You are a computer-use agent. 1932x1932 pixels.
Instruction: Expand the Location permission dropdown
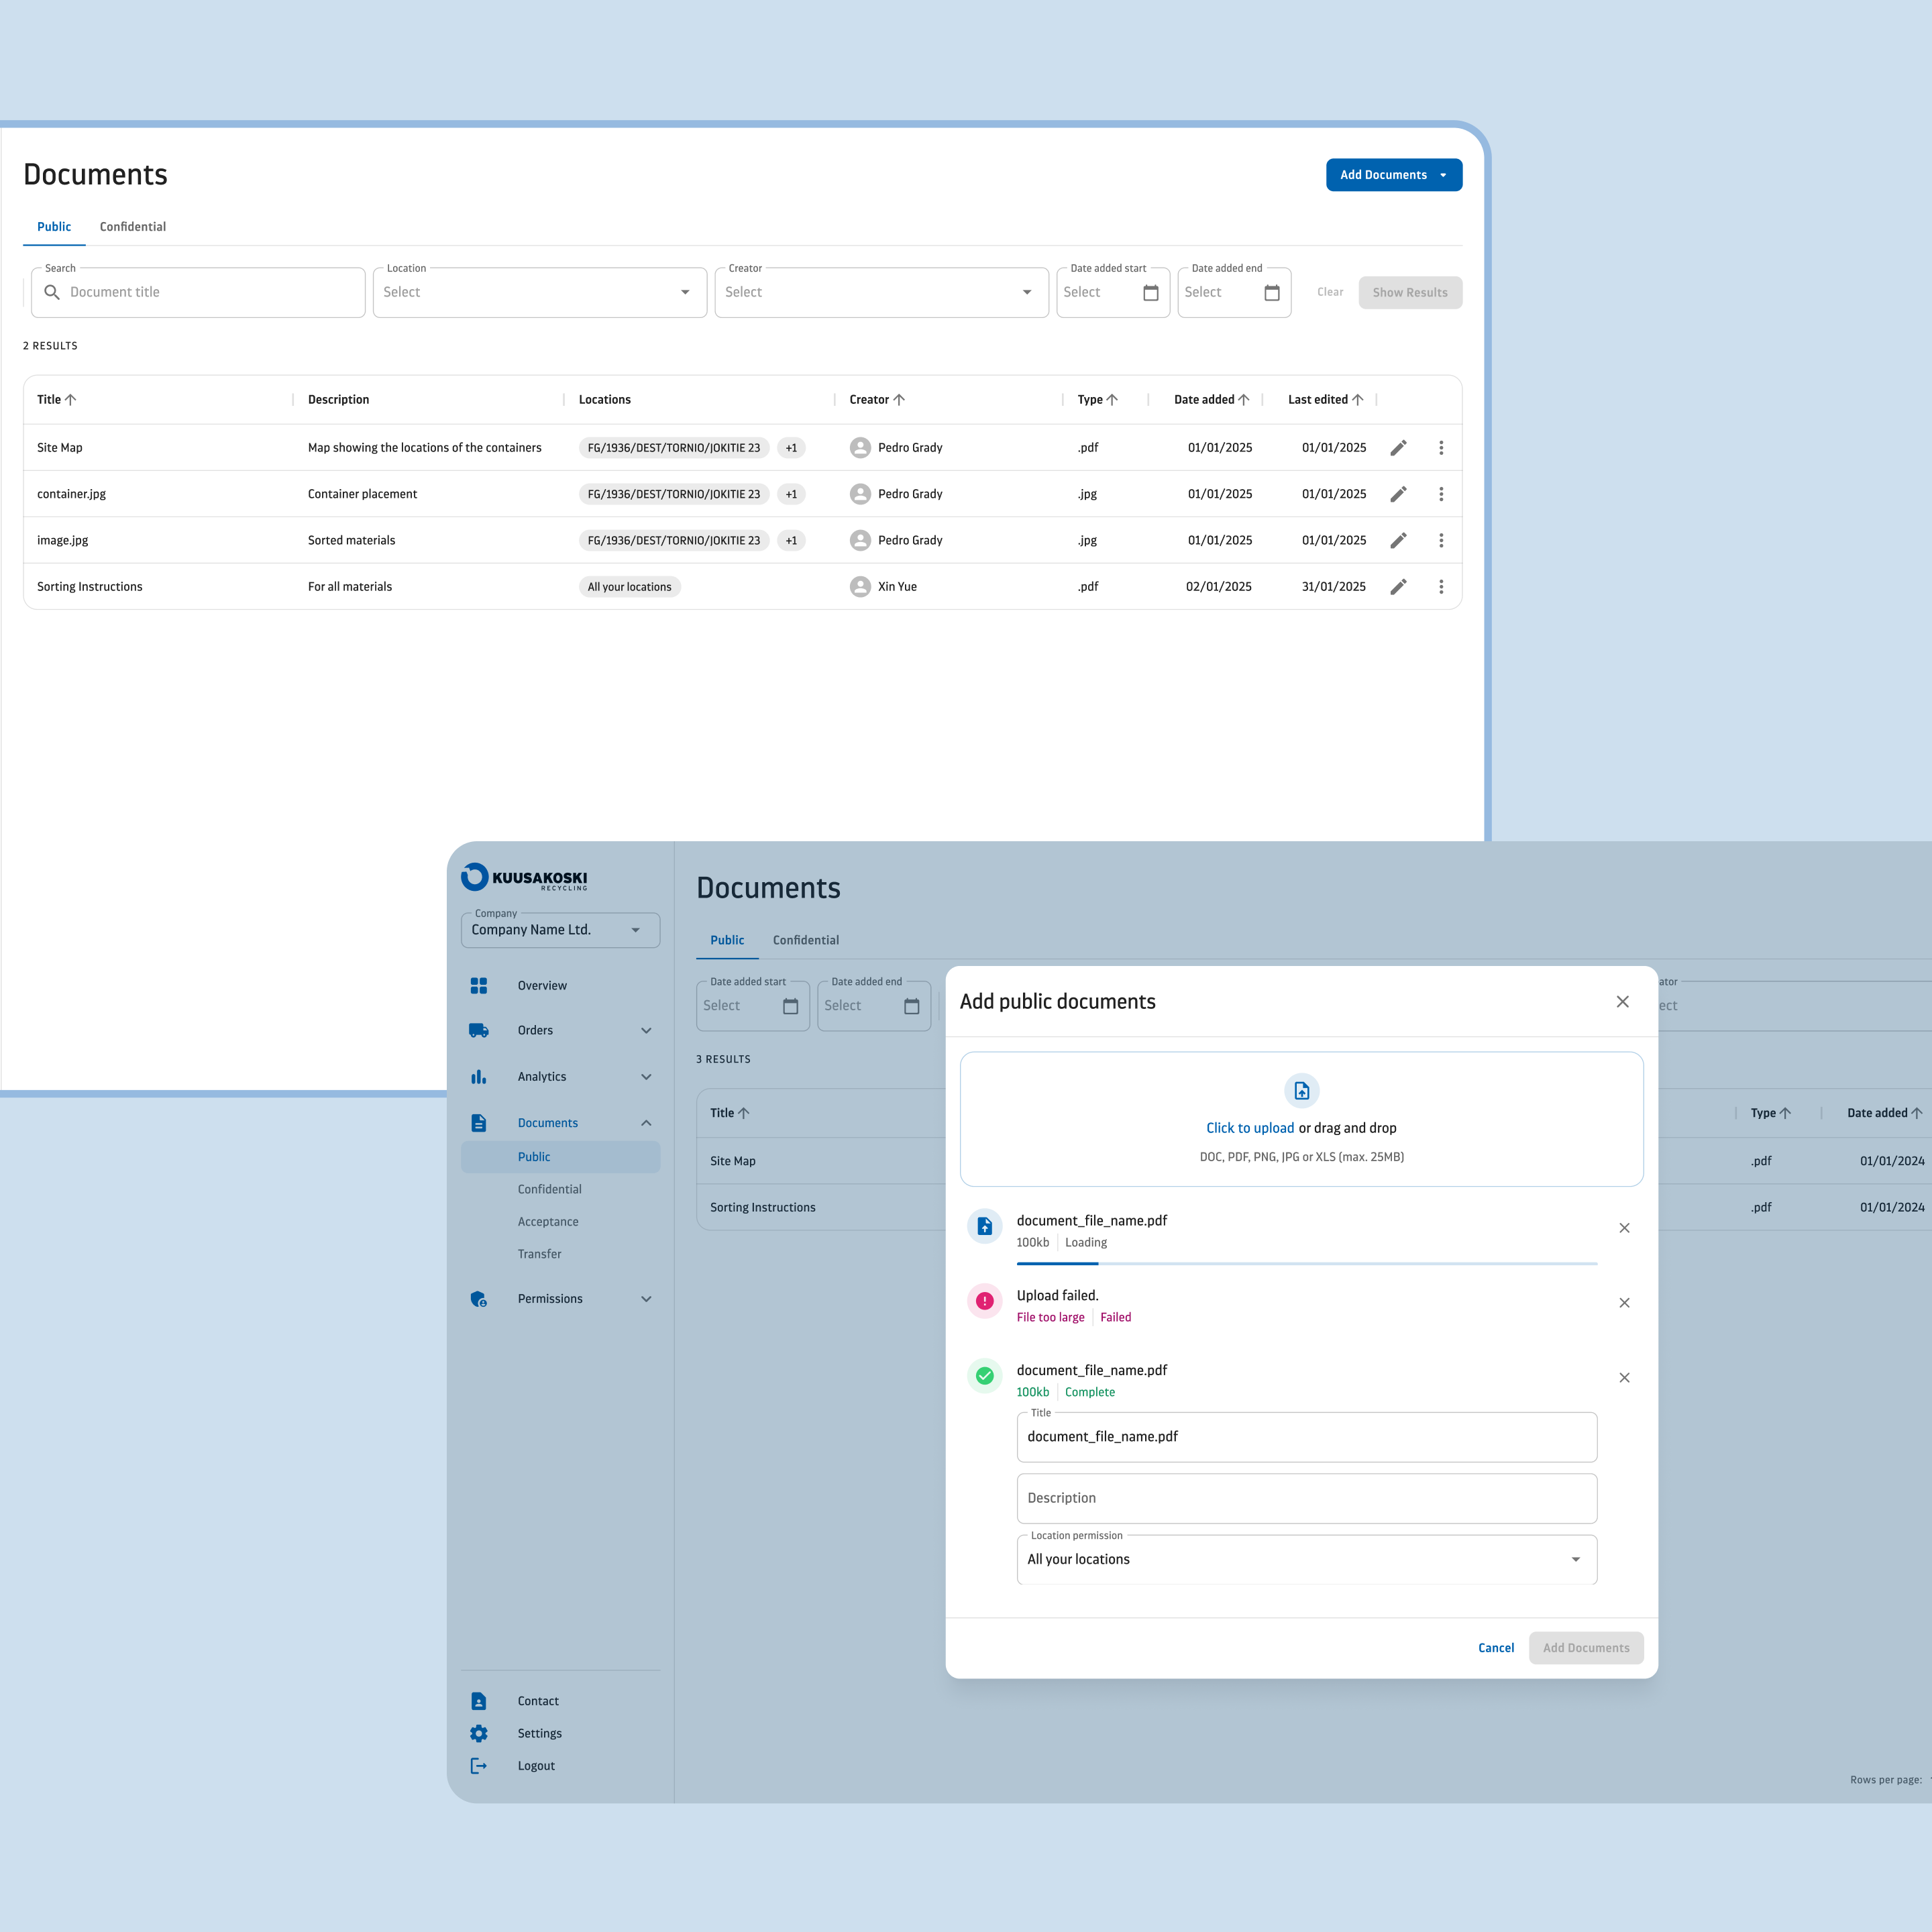(1576, 1559)
